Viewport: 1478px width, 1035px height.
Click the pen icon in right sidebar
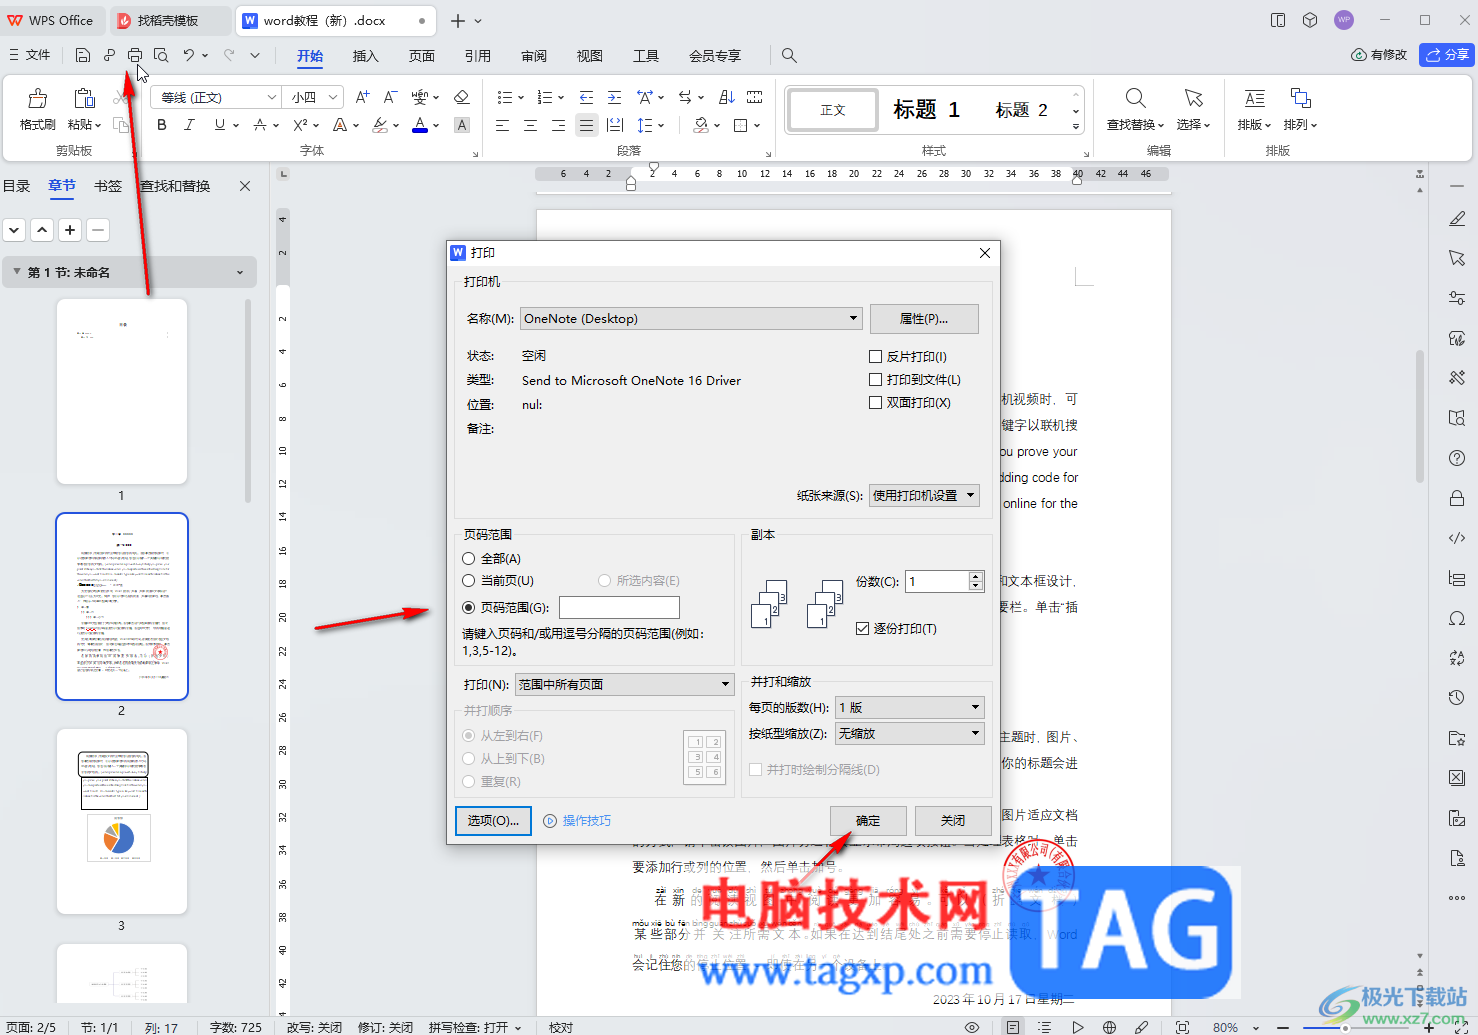pyautogui.click(x=1457, y=219)
